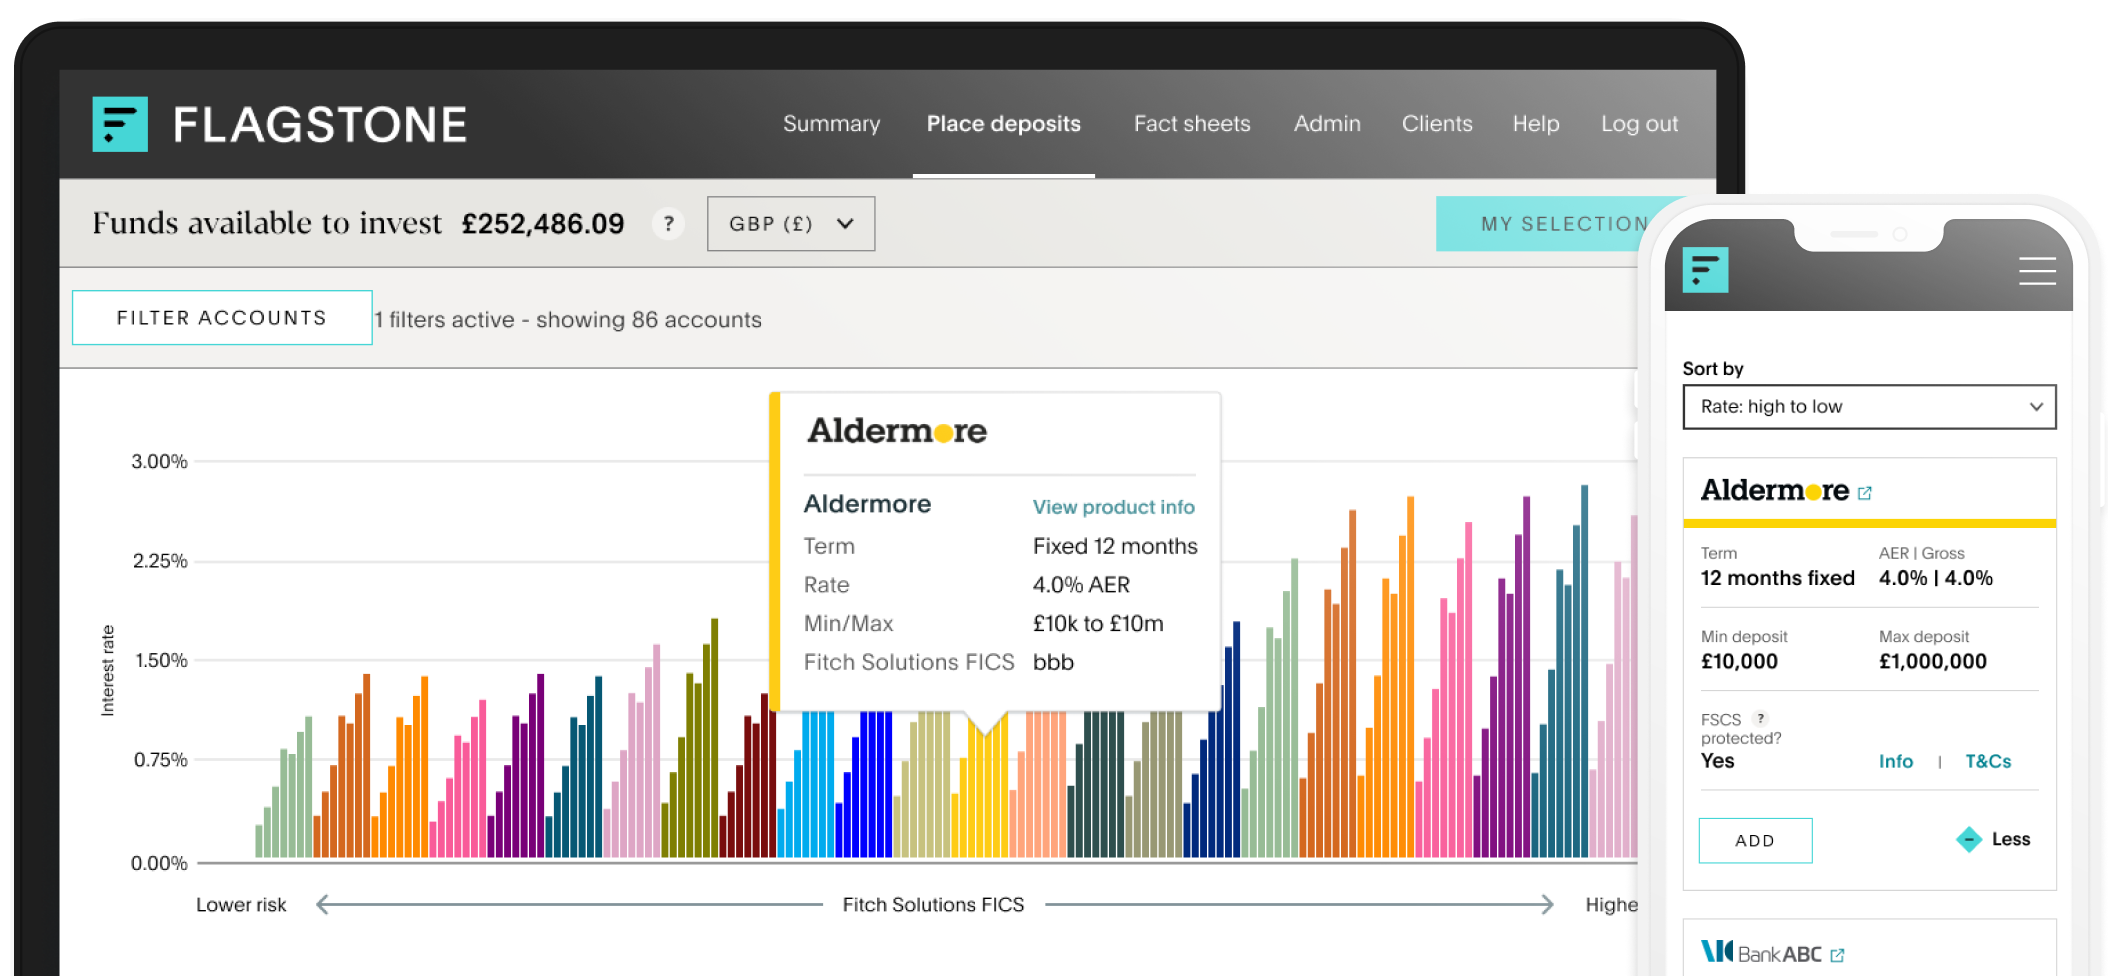Click the MY SELECTION button
This screenshot has width=2108, height=976.
coord(1545,223)
